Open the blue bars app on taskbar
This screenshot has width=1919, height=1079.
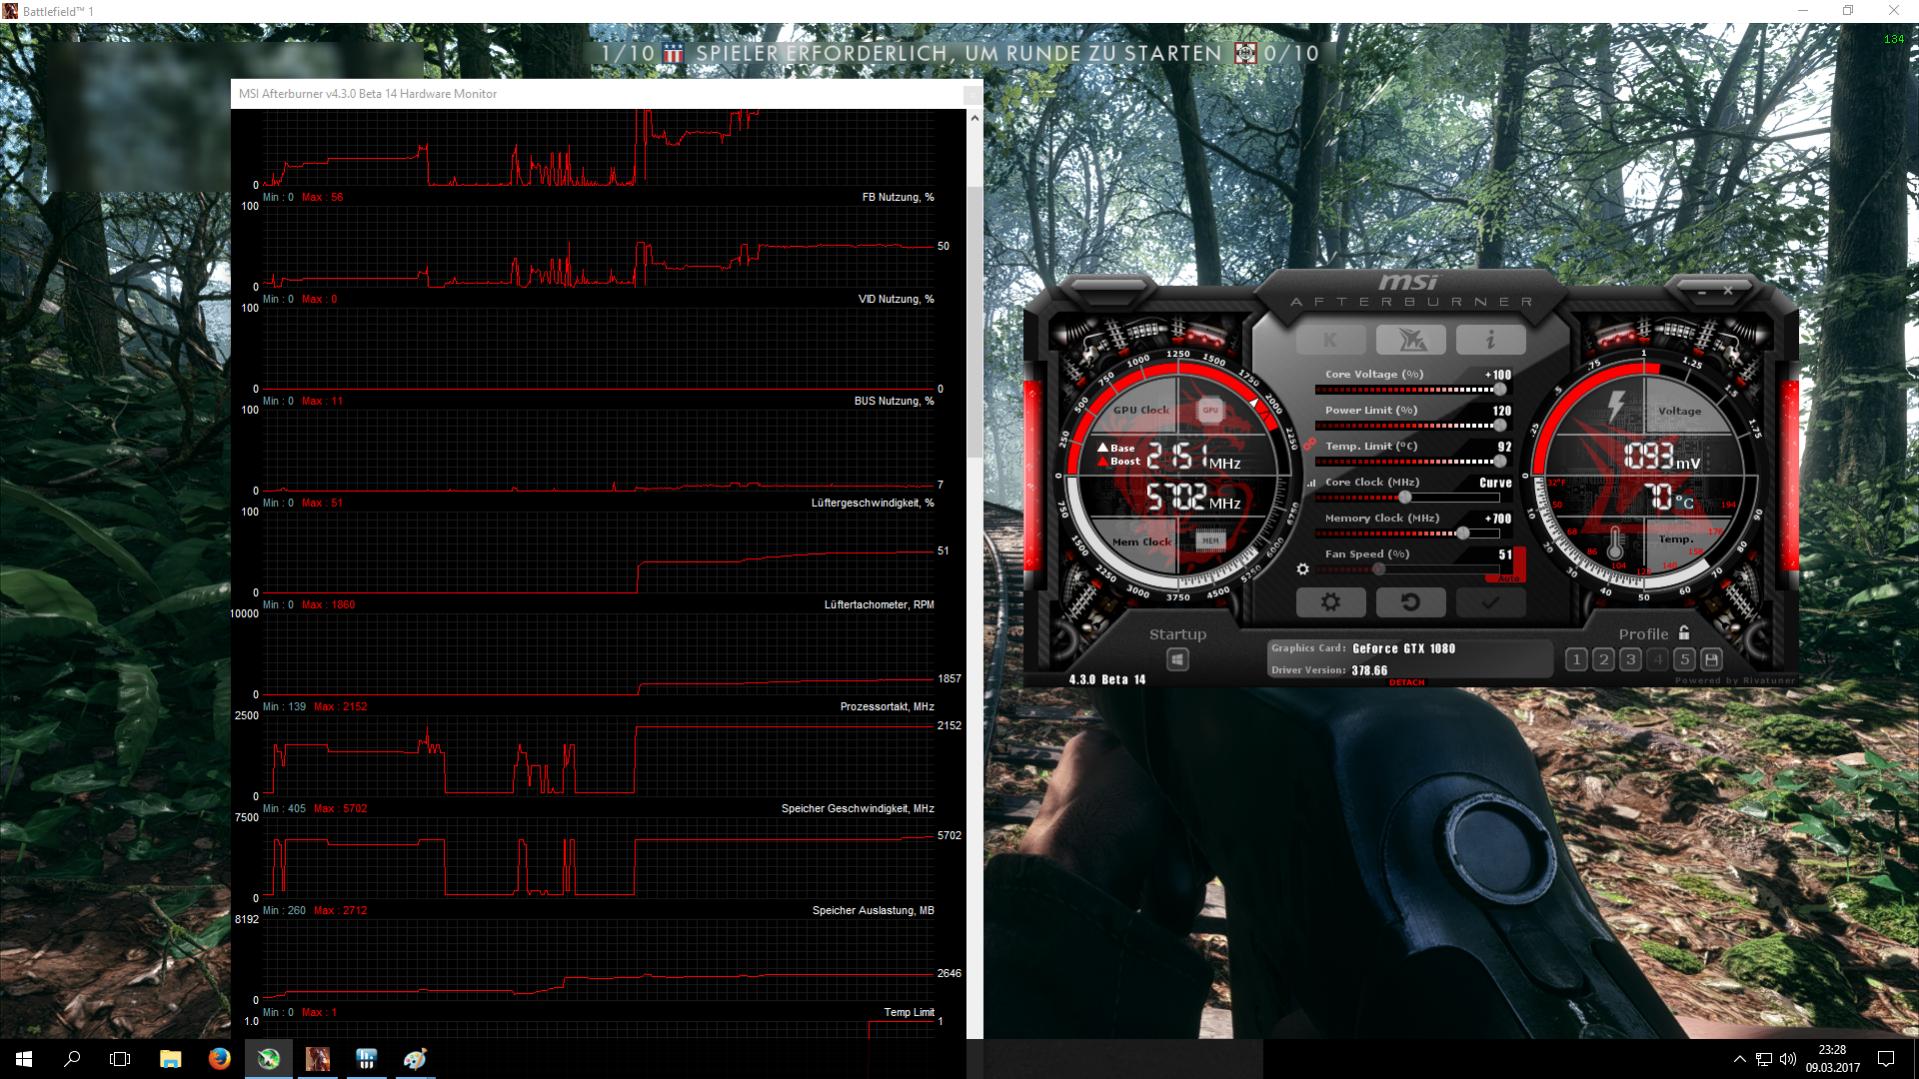[x=366, y=1058]
